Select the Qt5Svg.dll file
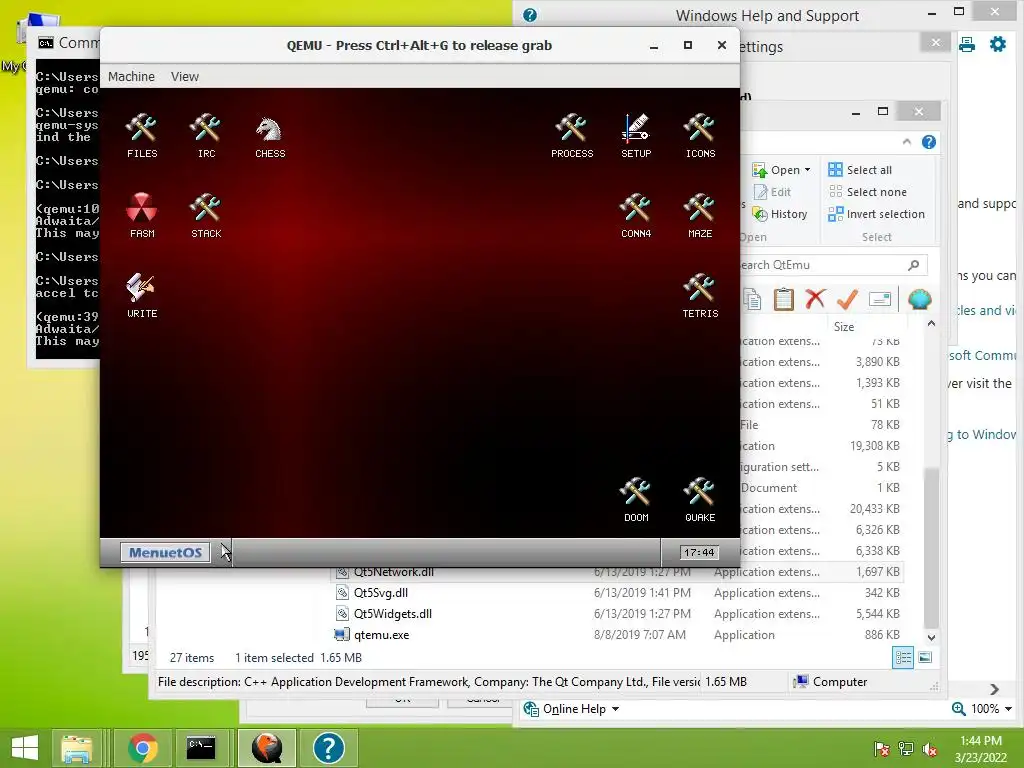This screenshot has width=1024, height=768. click(x=381, y=593)
